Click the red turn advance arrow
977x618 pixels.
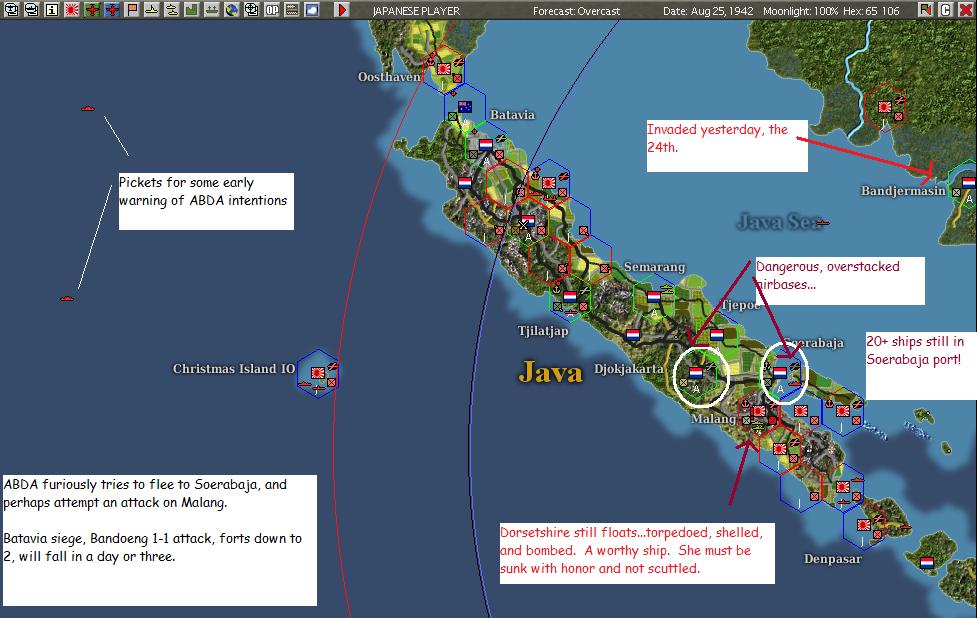click(340, 10)
